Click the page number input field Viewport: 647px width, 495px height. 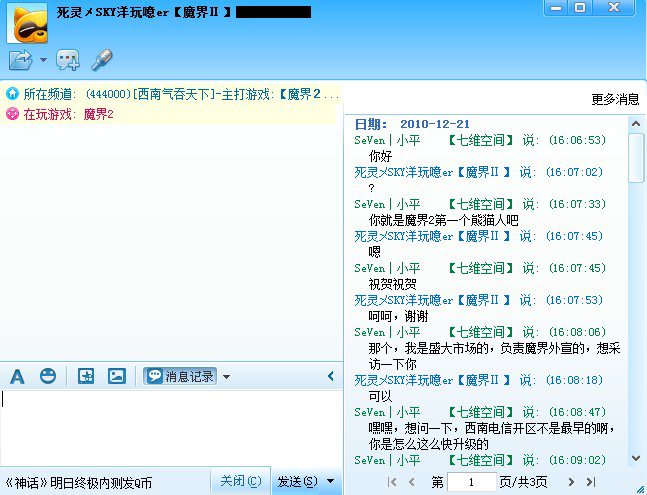(x=471, y=482)
